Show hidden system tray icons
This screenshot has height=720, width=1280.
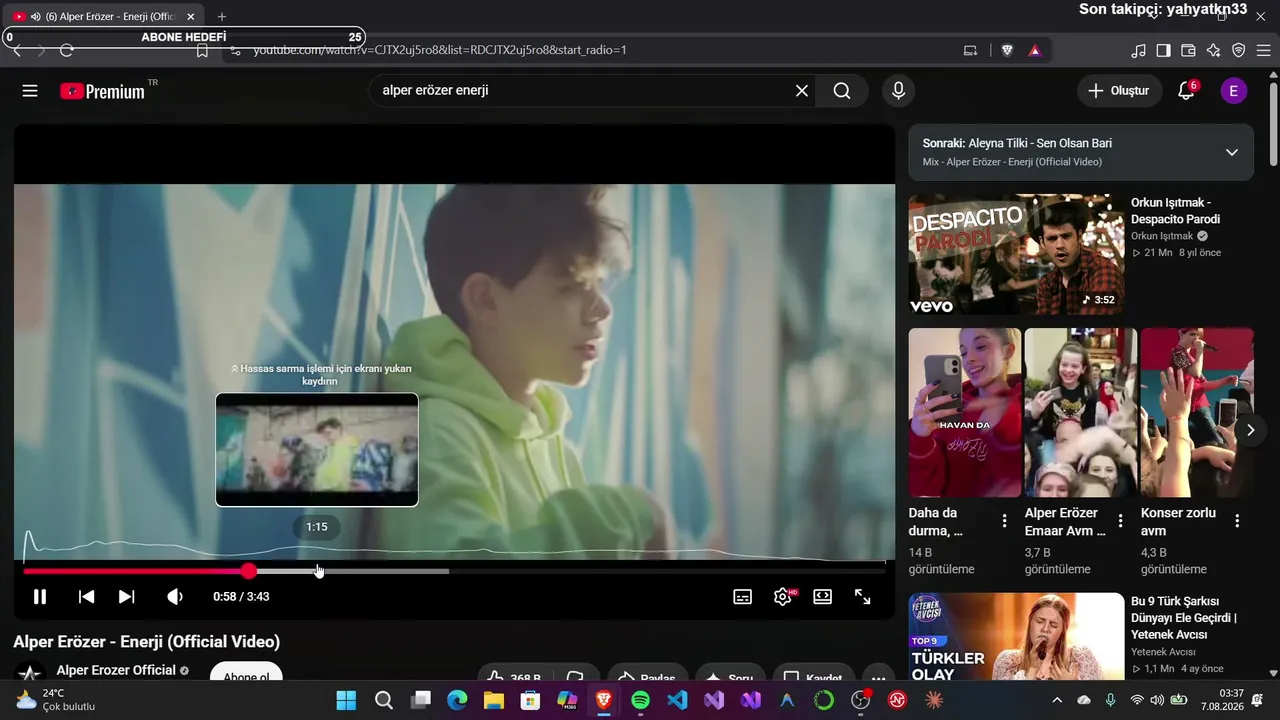[x=1057, y=700]
